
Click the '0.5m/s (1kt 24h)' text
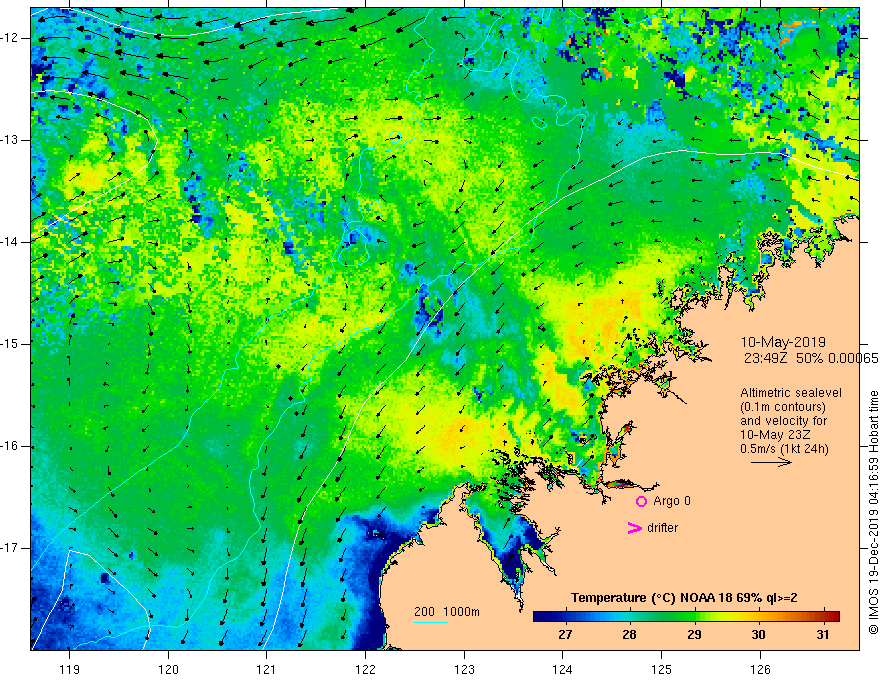[x=784, y=448]
